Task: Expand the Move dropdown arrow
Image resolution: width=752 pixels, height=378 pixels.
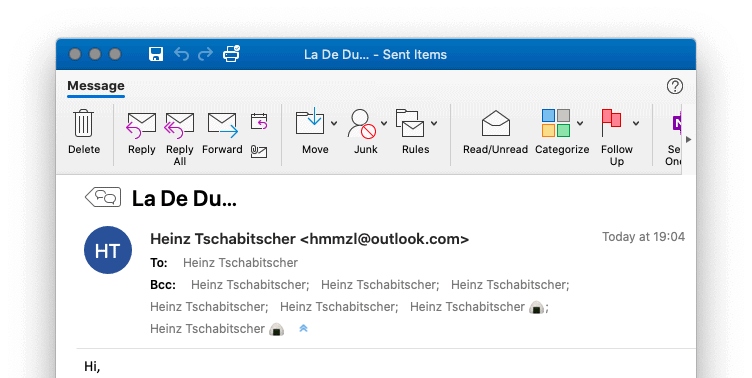Action: point(334,123)
